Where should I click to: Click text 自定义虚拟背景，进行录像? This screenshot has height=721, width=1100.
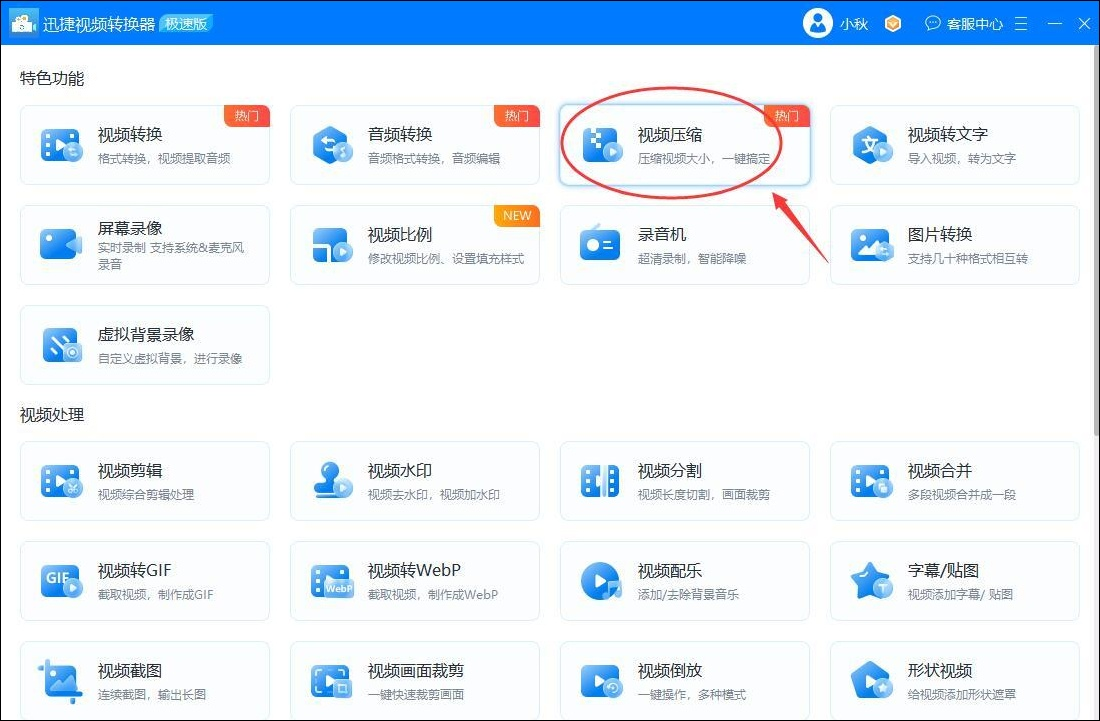tap(170, 358)
